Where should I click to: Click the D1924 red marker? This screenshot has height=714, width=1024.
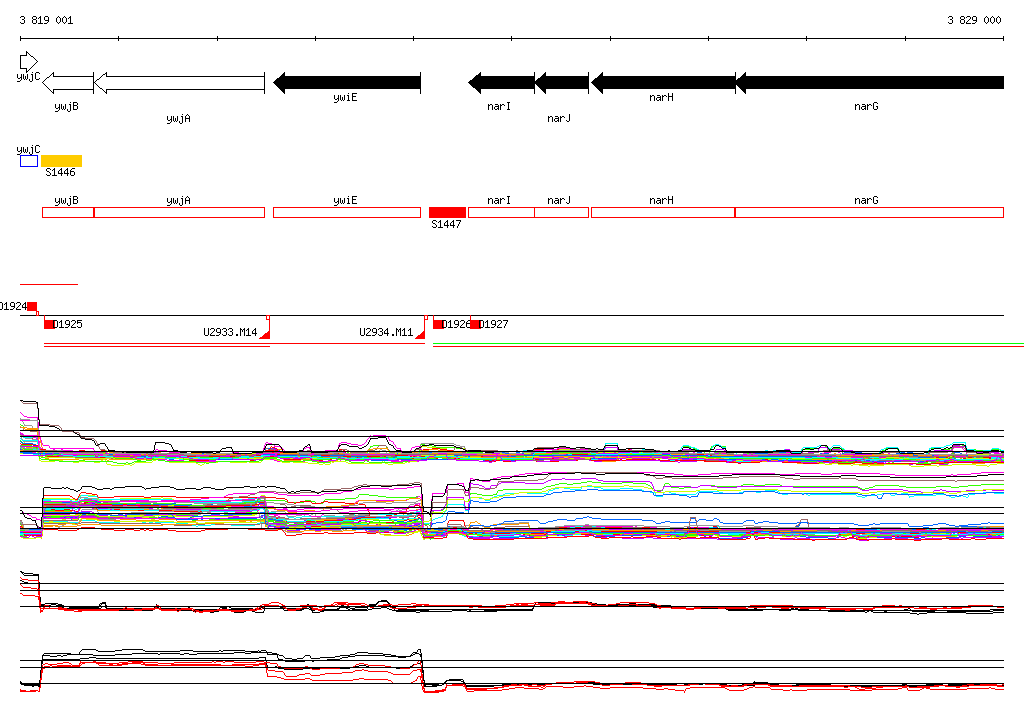tap(32, 307)
